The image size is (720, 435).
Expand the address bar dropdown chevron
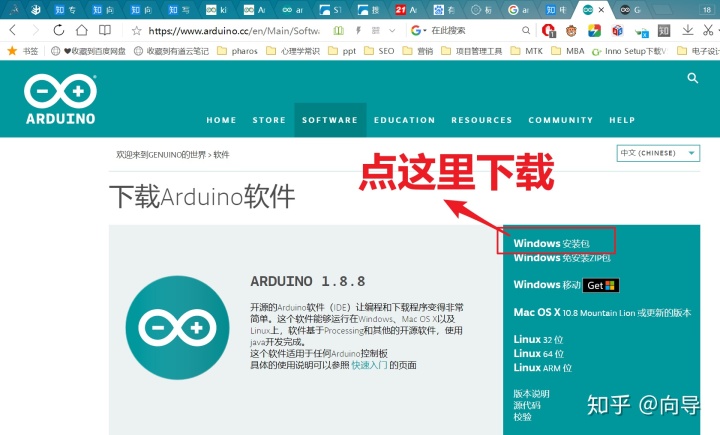click(392, 31)
